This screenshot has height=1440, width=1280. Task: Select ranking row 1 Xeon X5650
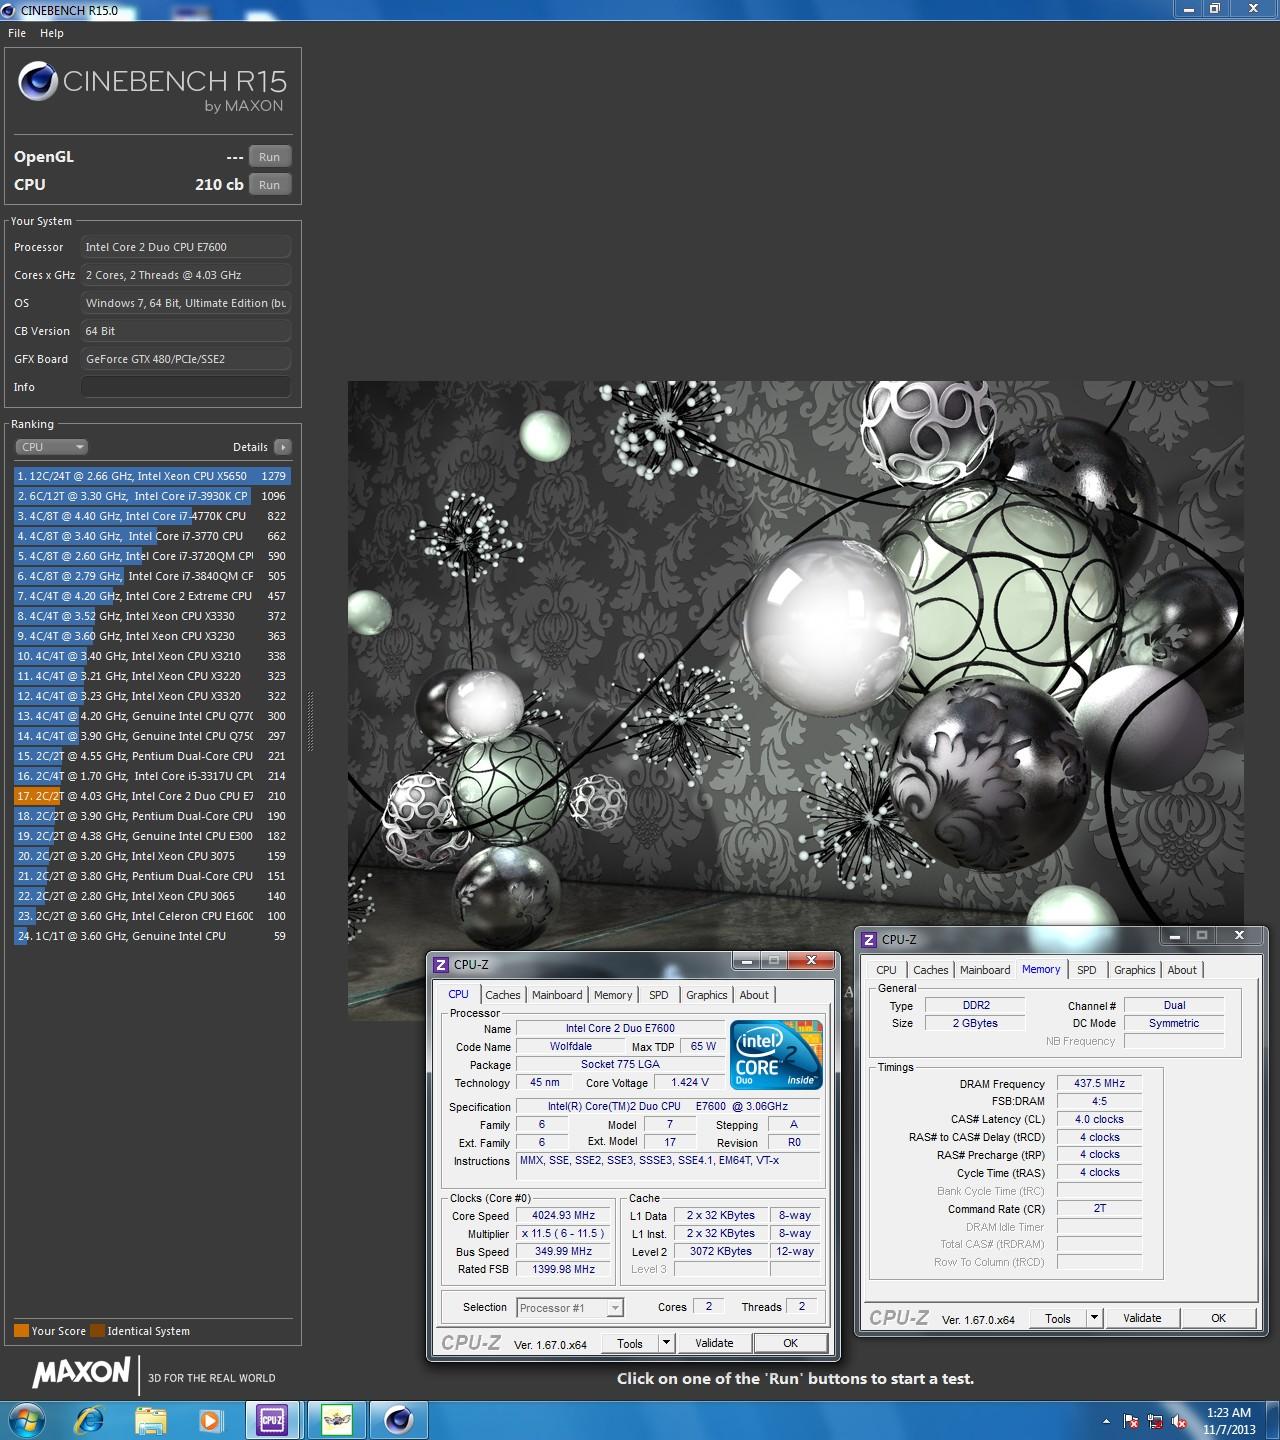coord(152,476)
